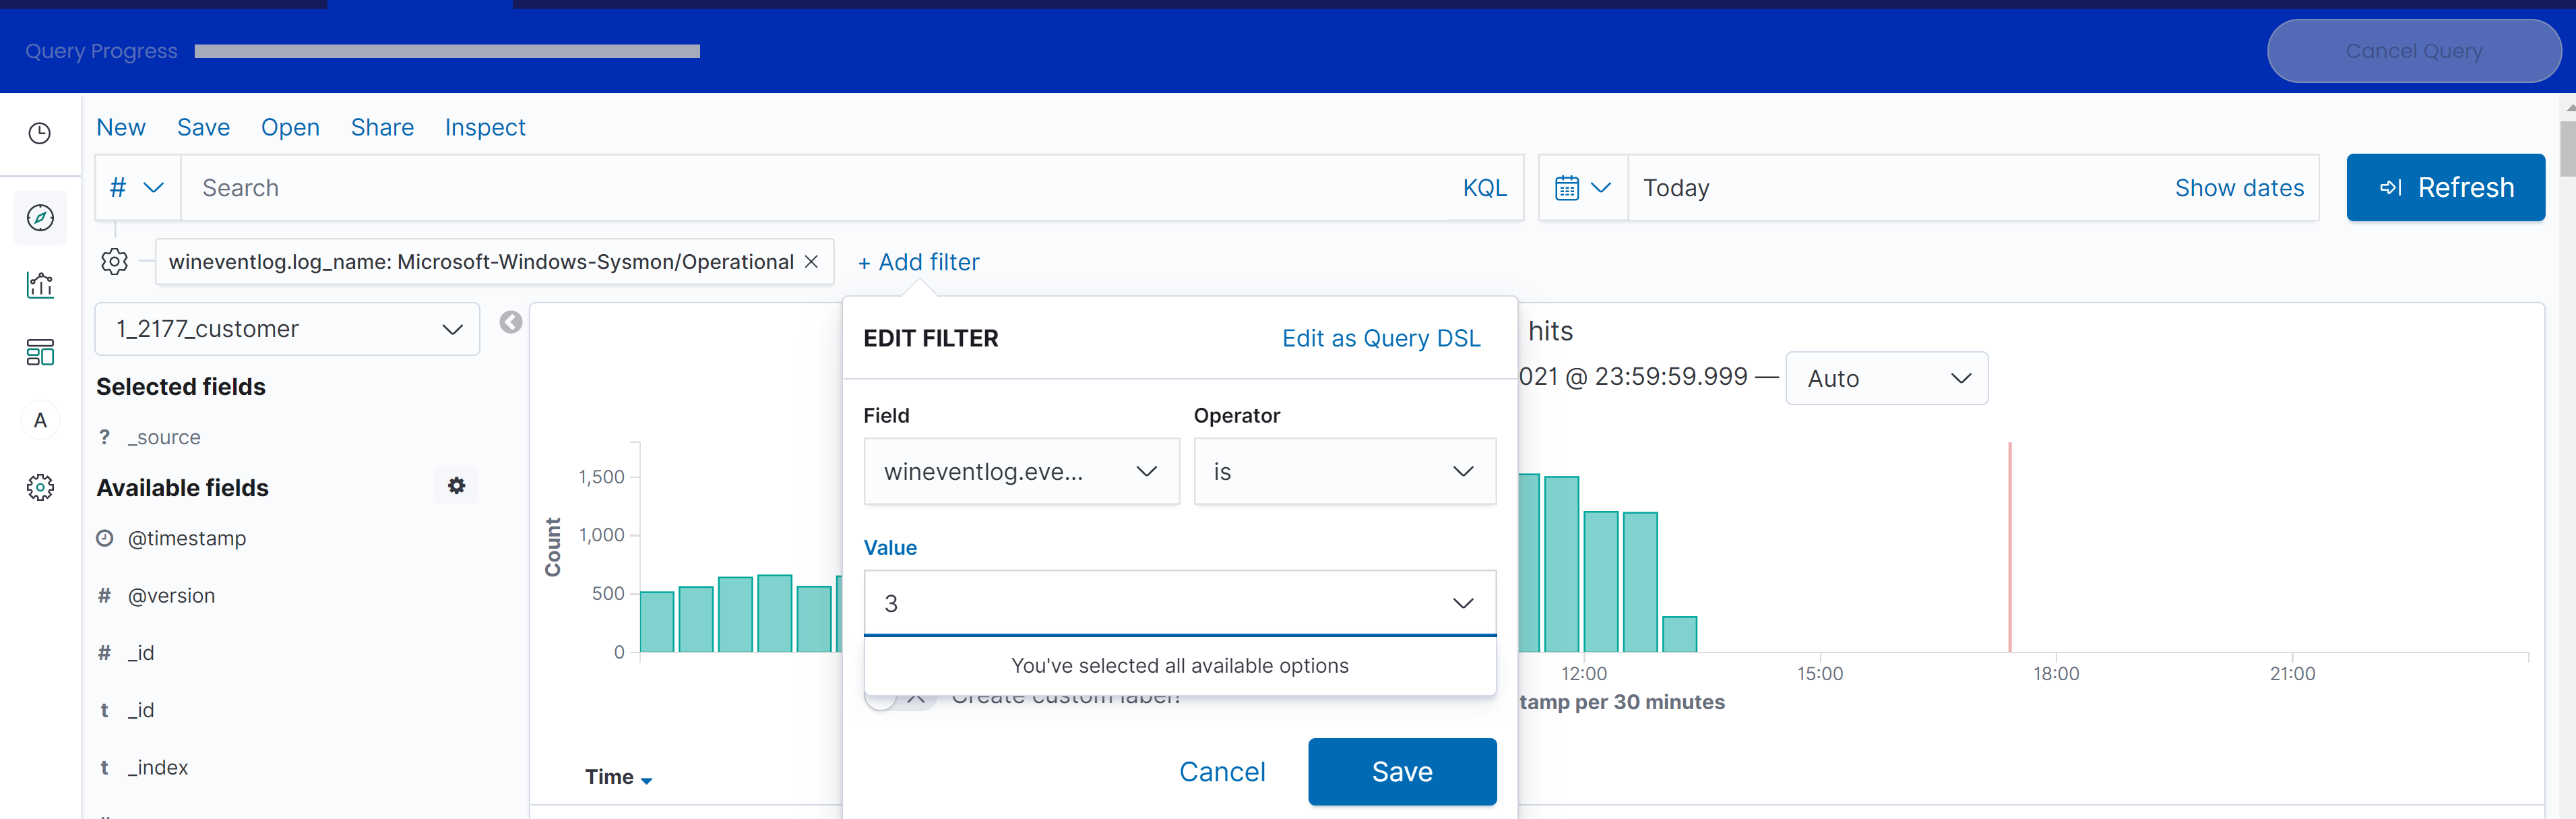
Task: Open Dashboard icon in sidebar
Action: (x=40, y=352)
